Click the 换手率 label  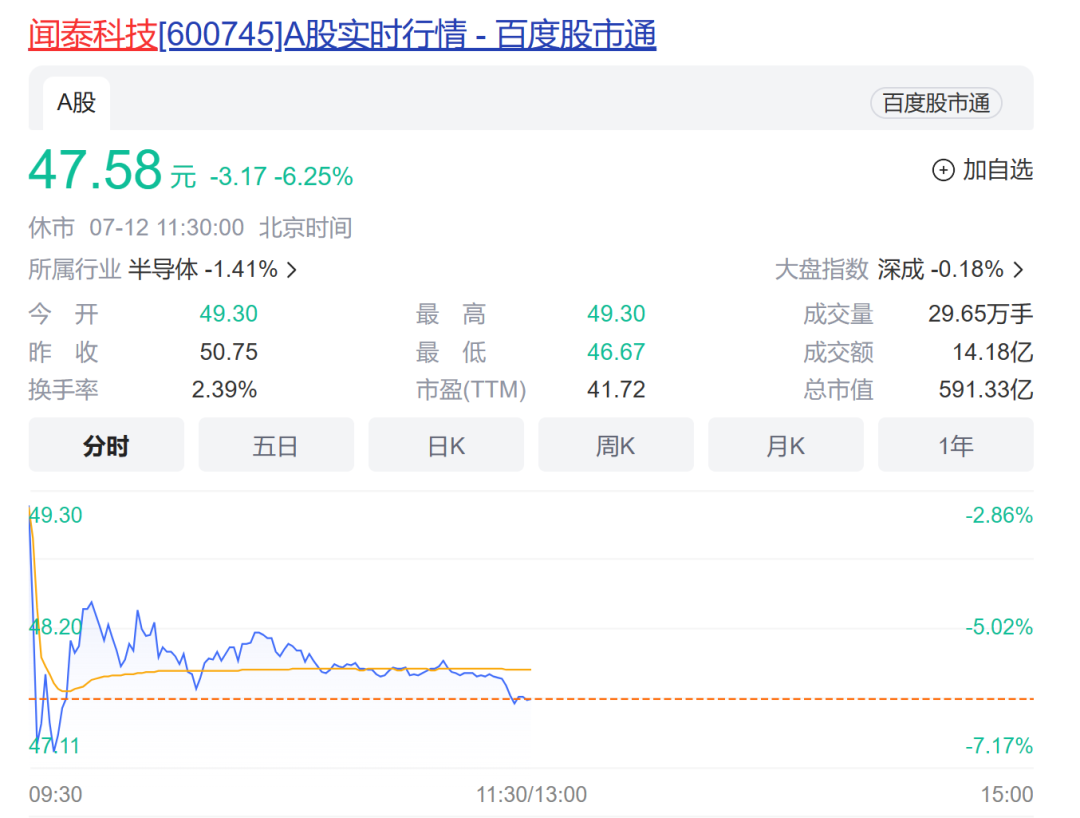coord(63,390)
